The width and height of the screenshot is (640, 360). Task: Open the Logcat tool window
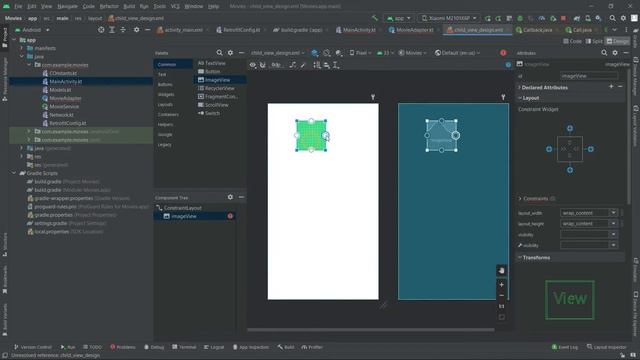(x=214, y=347)
